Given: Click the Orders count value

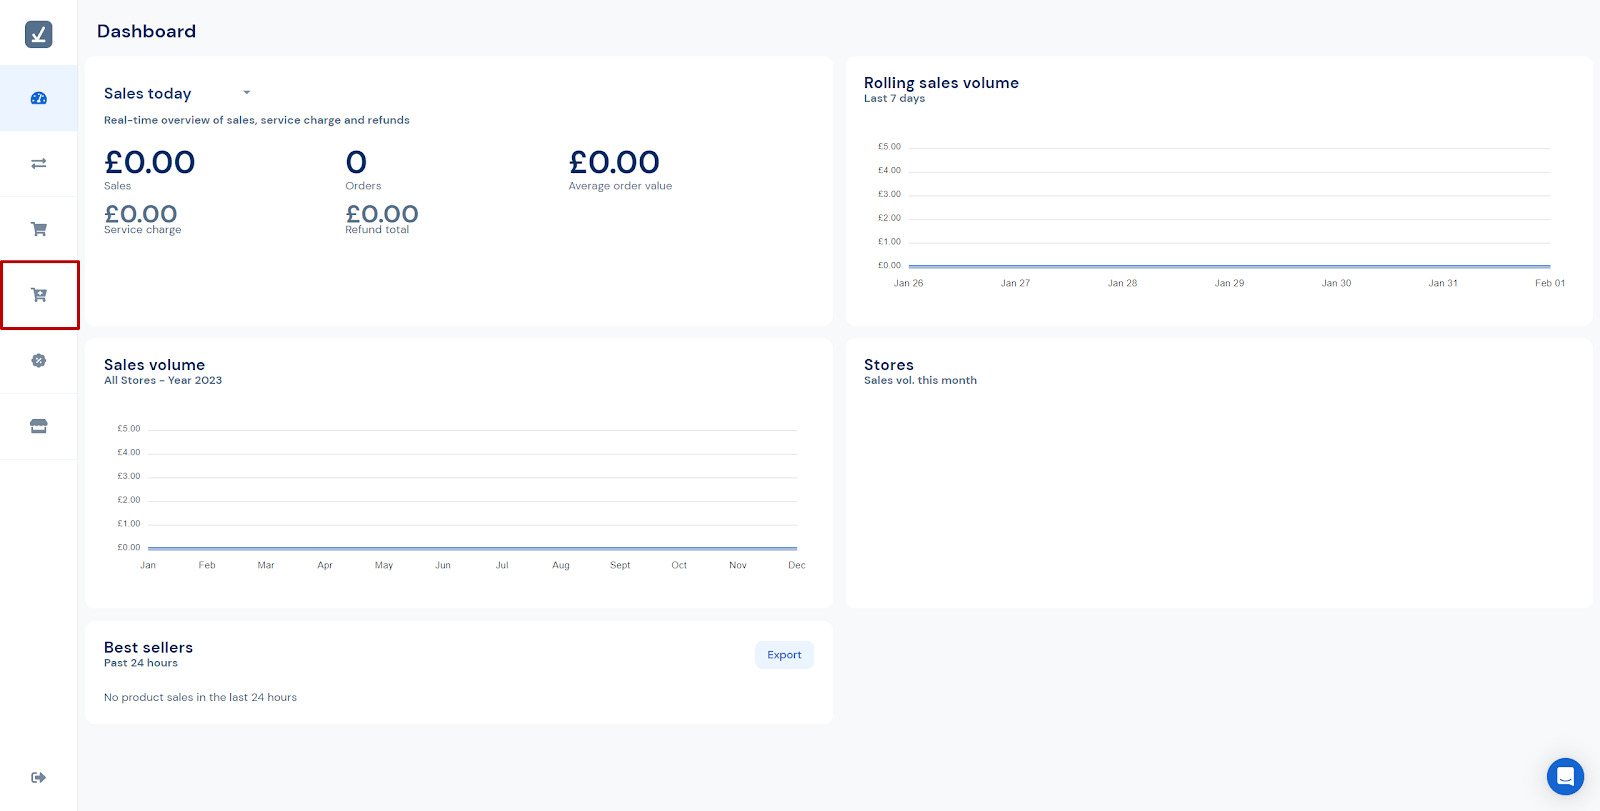Looking at the screenshot, I should tap(356, 162).
